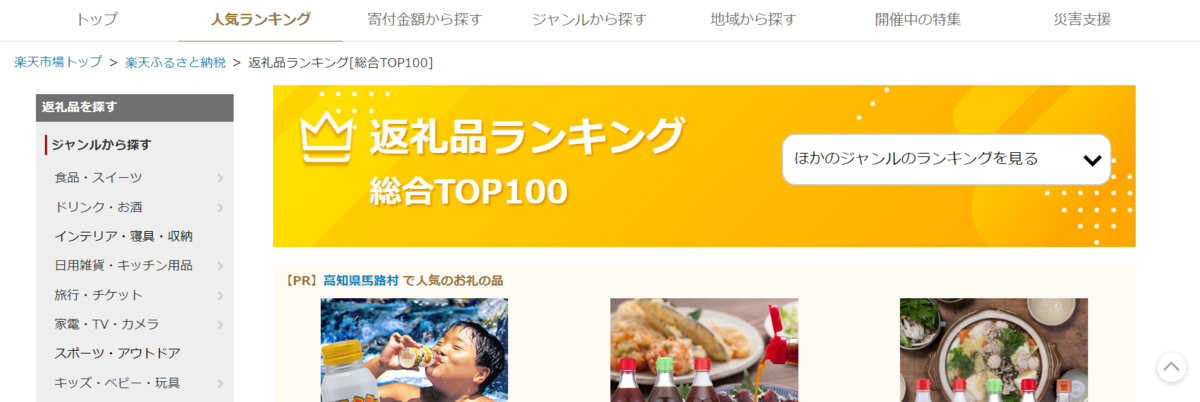The width and height of the screenshot is (1200, 402).
Task: Expand ドリンク・お酒 chevron arrow
Action: 220,207
